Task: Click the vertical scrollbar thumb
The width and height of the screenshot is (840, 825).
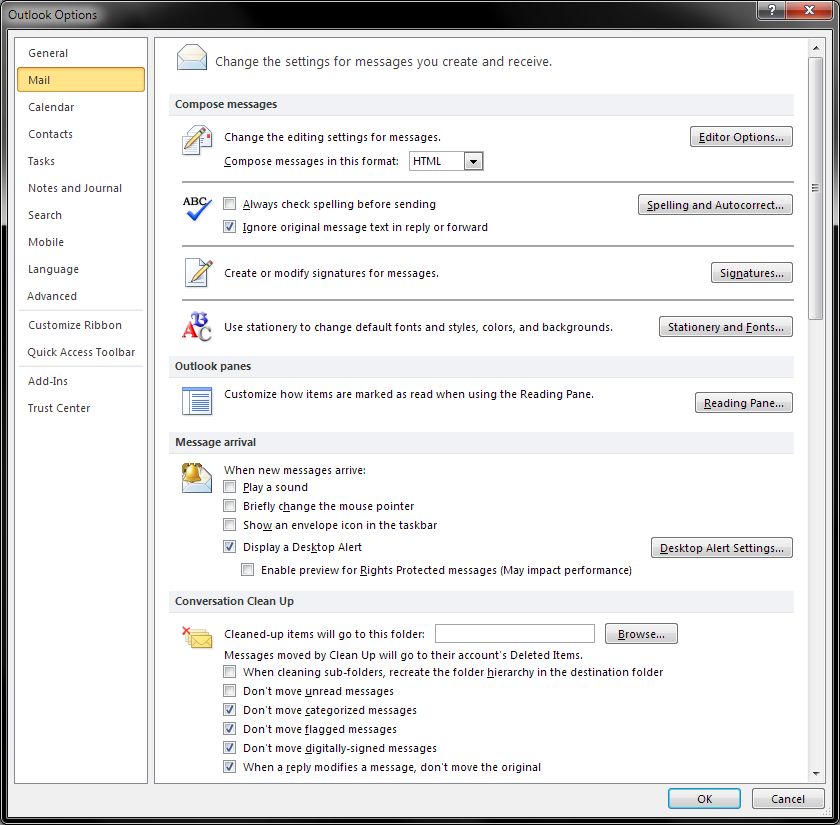Action: pos(815,188)
